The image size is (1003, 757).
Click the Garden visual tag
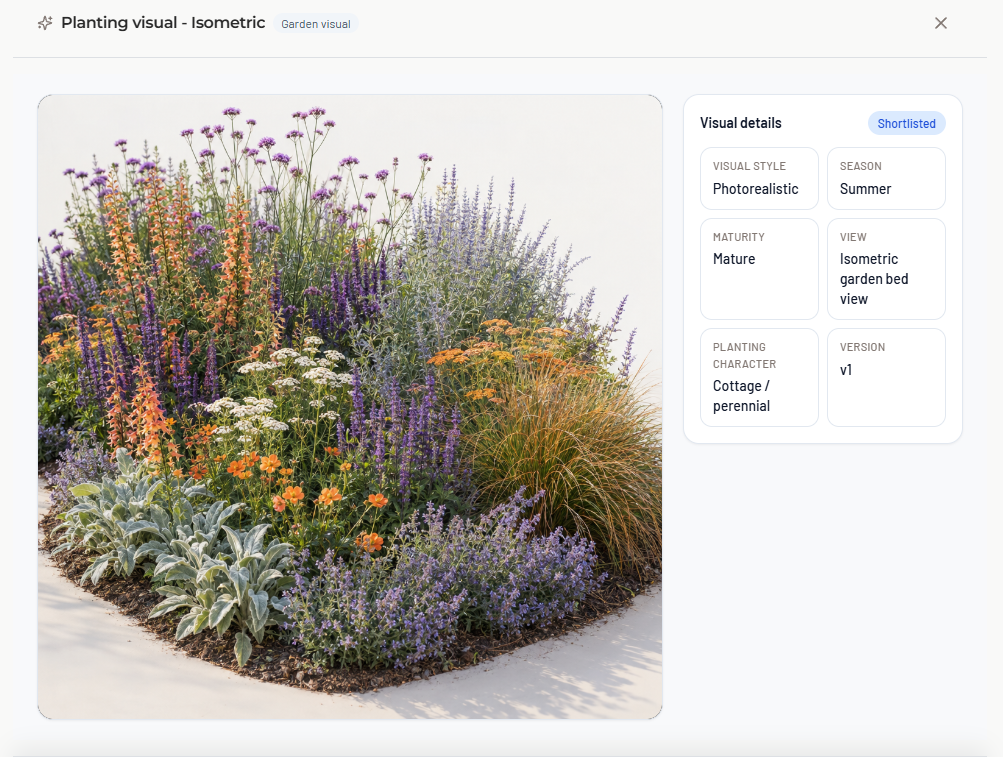point(316,24)
